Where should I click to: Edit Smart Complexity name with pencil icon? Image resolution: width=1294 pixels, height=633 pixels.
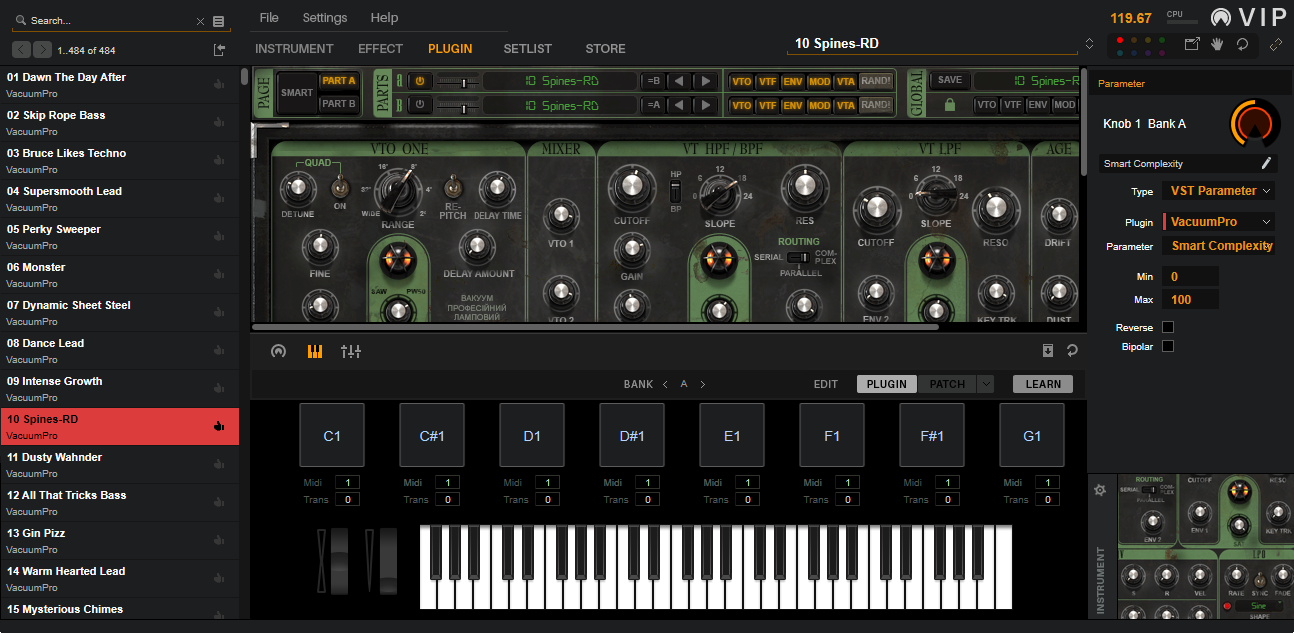point(1266,163)
